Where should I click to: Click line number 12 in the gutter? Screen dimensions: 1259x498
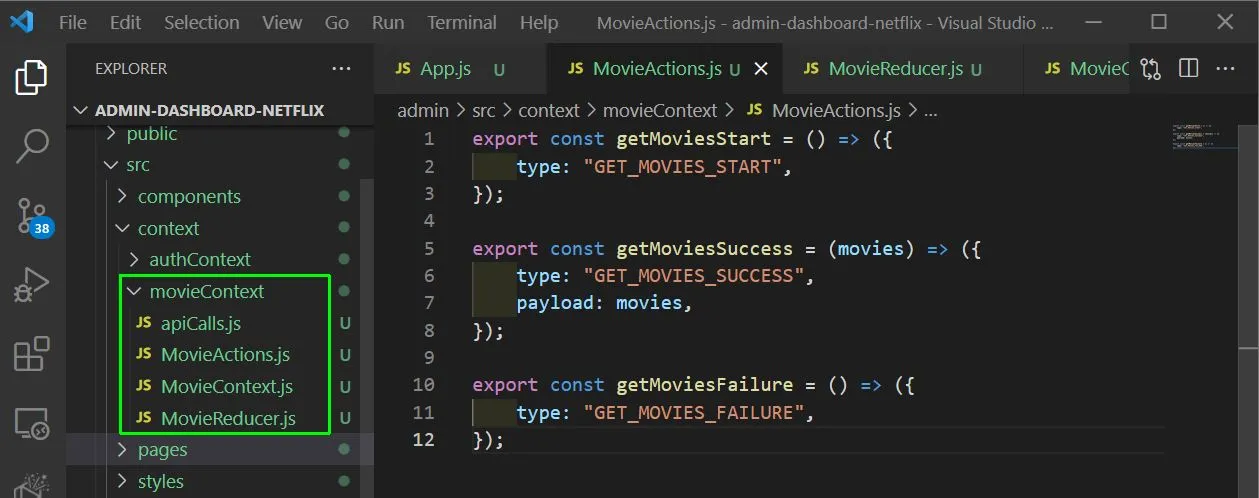423,439
